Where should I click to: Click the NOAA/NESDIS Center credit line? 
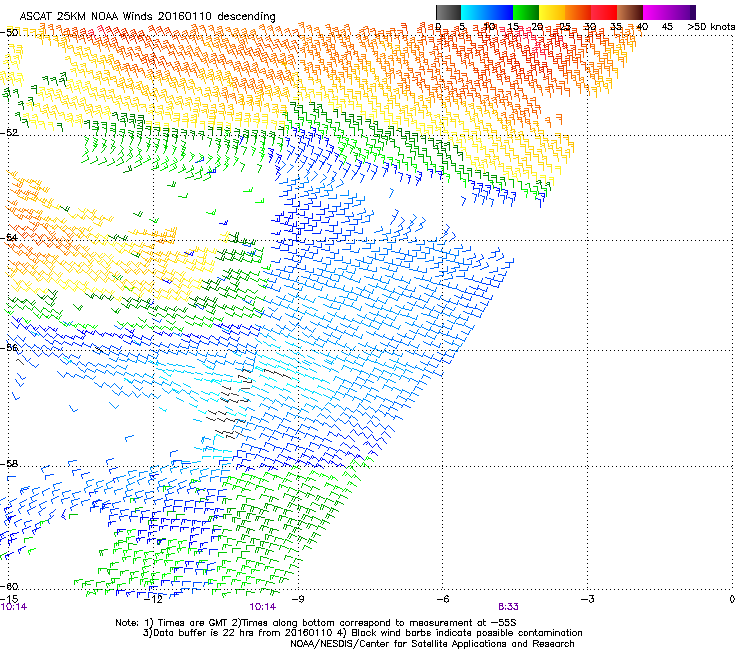(432, 643)
